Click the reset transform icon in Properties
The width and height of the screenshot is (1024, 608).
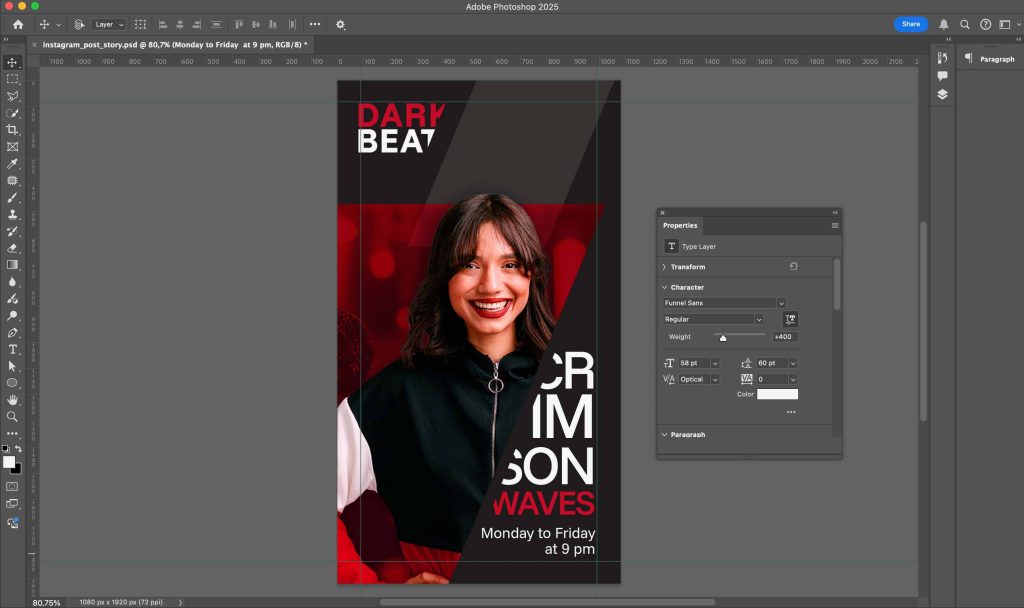(x=793, y=267)
